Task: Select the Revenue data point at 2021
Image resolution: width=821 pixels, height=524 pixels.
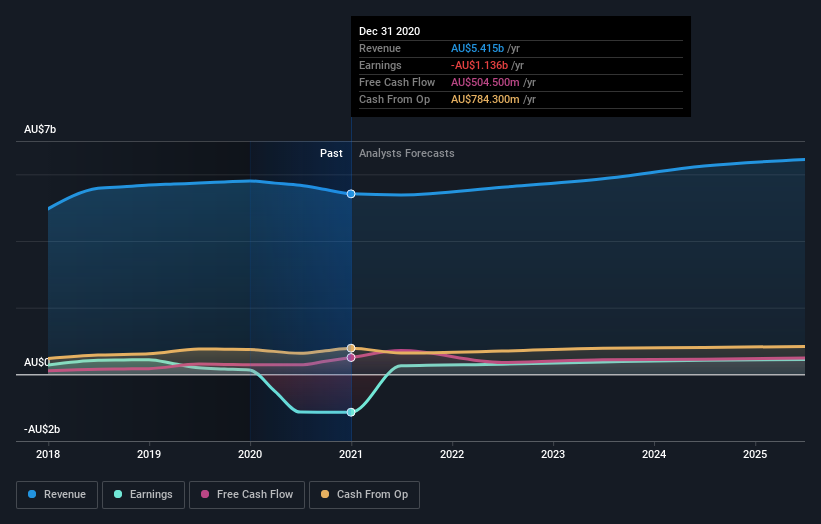Action: pyautogui.click(x=351, y=194)
